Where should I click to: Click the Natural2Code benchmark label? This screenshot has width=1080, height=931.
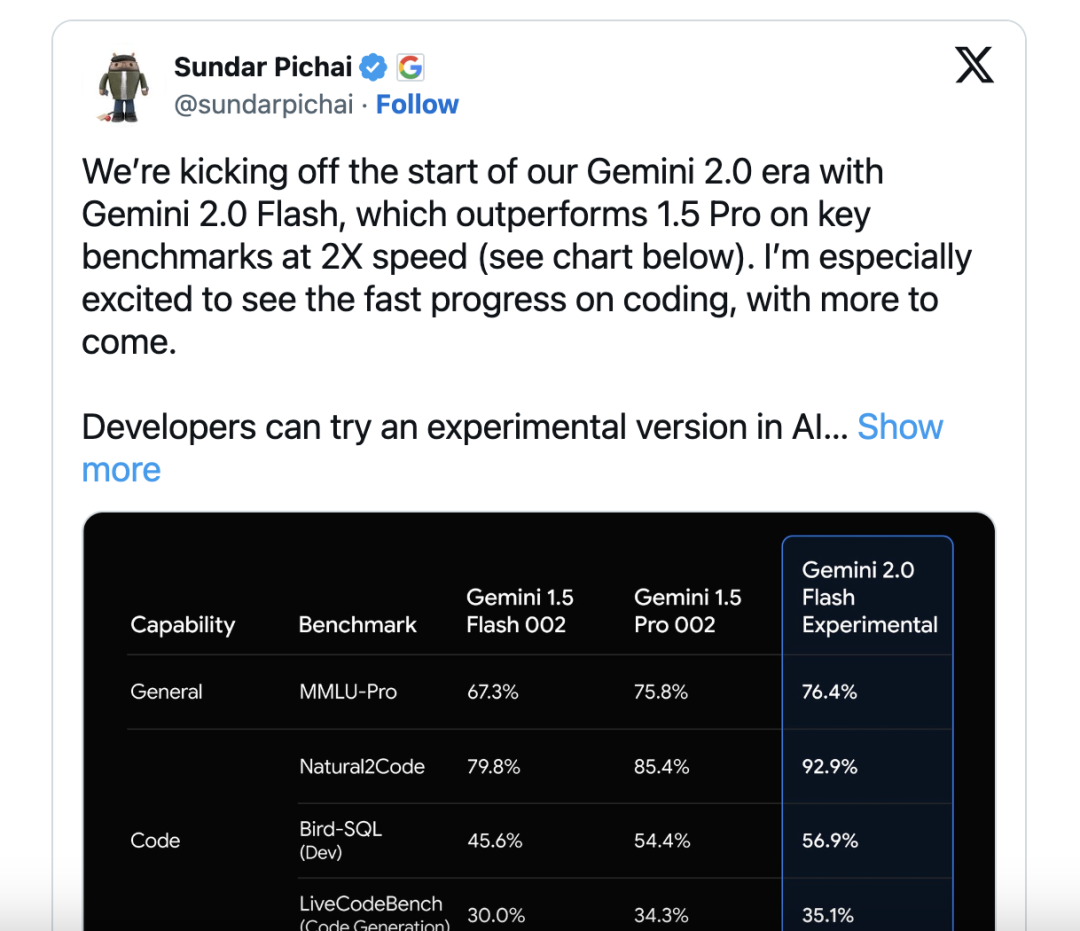(361, 767)
